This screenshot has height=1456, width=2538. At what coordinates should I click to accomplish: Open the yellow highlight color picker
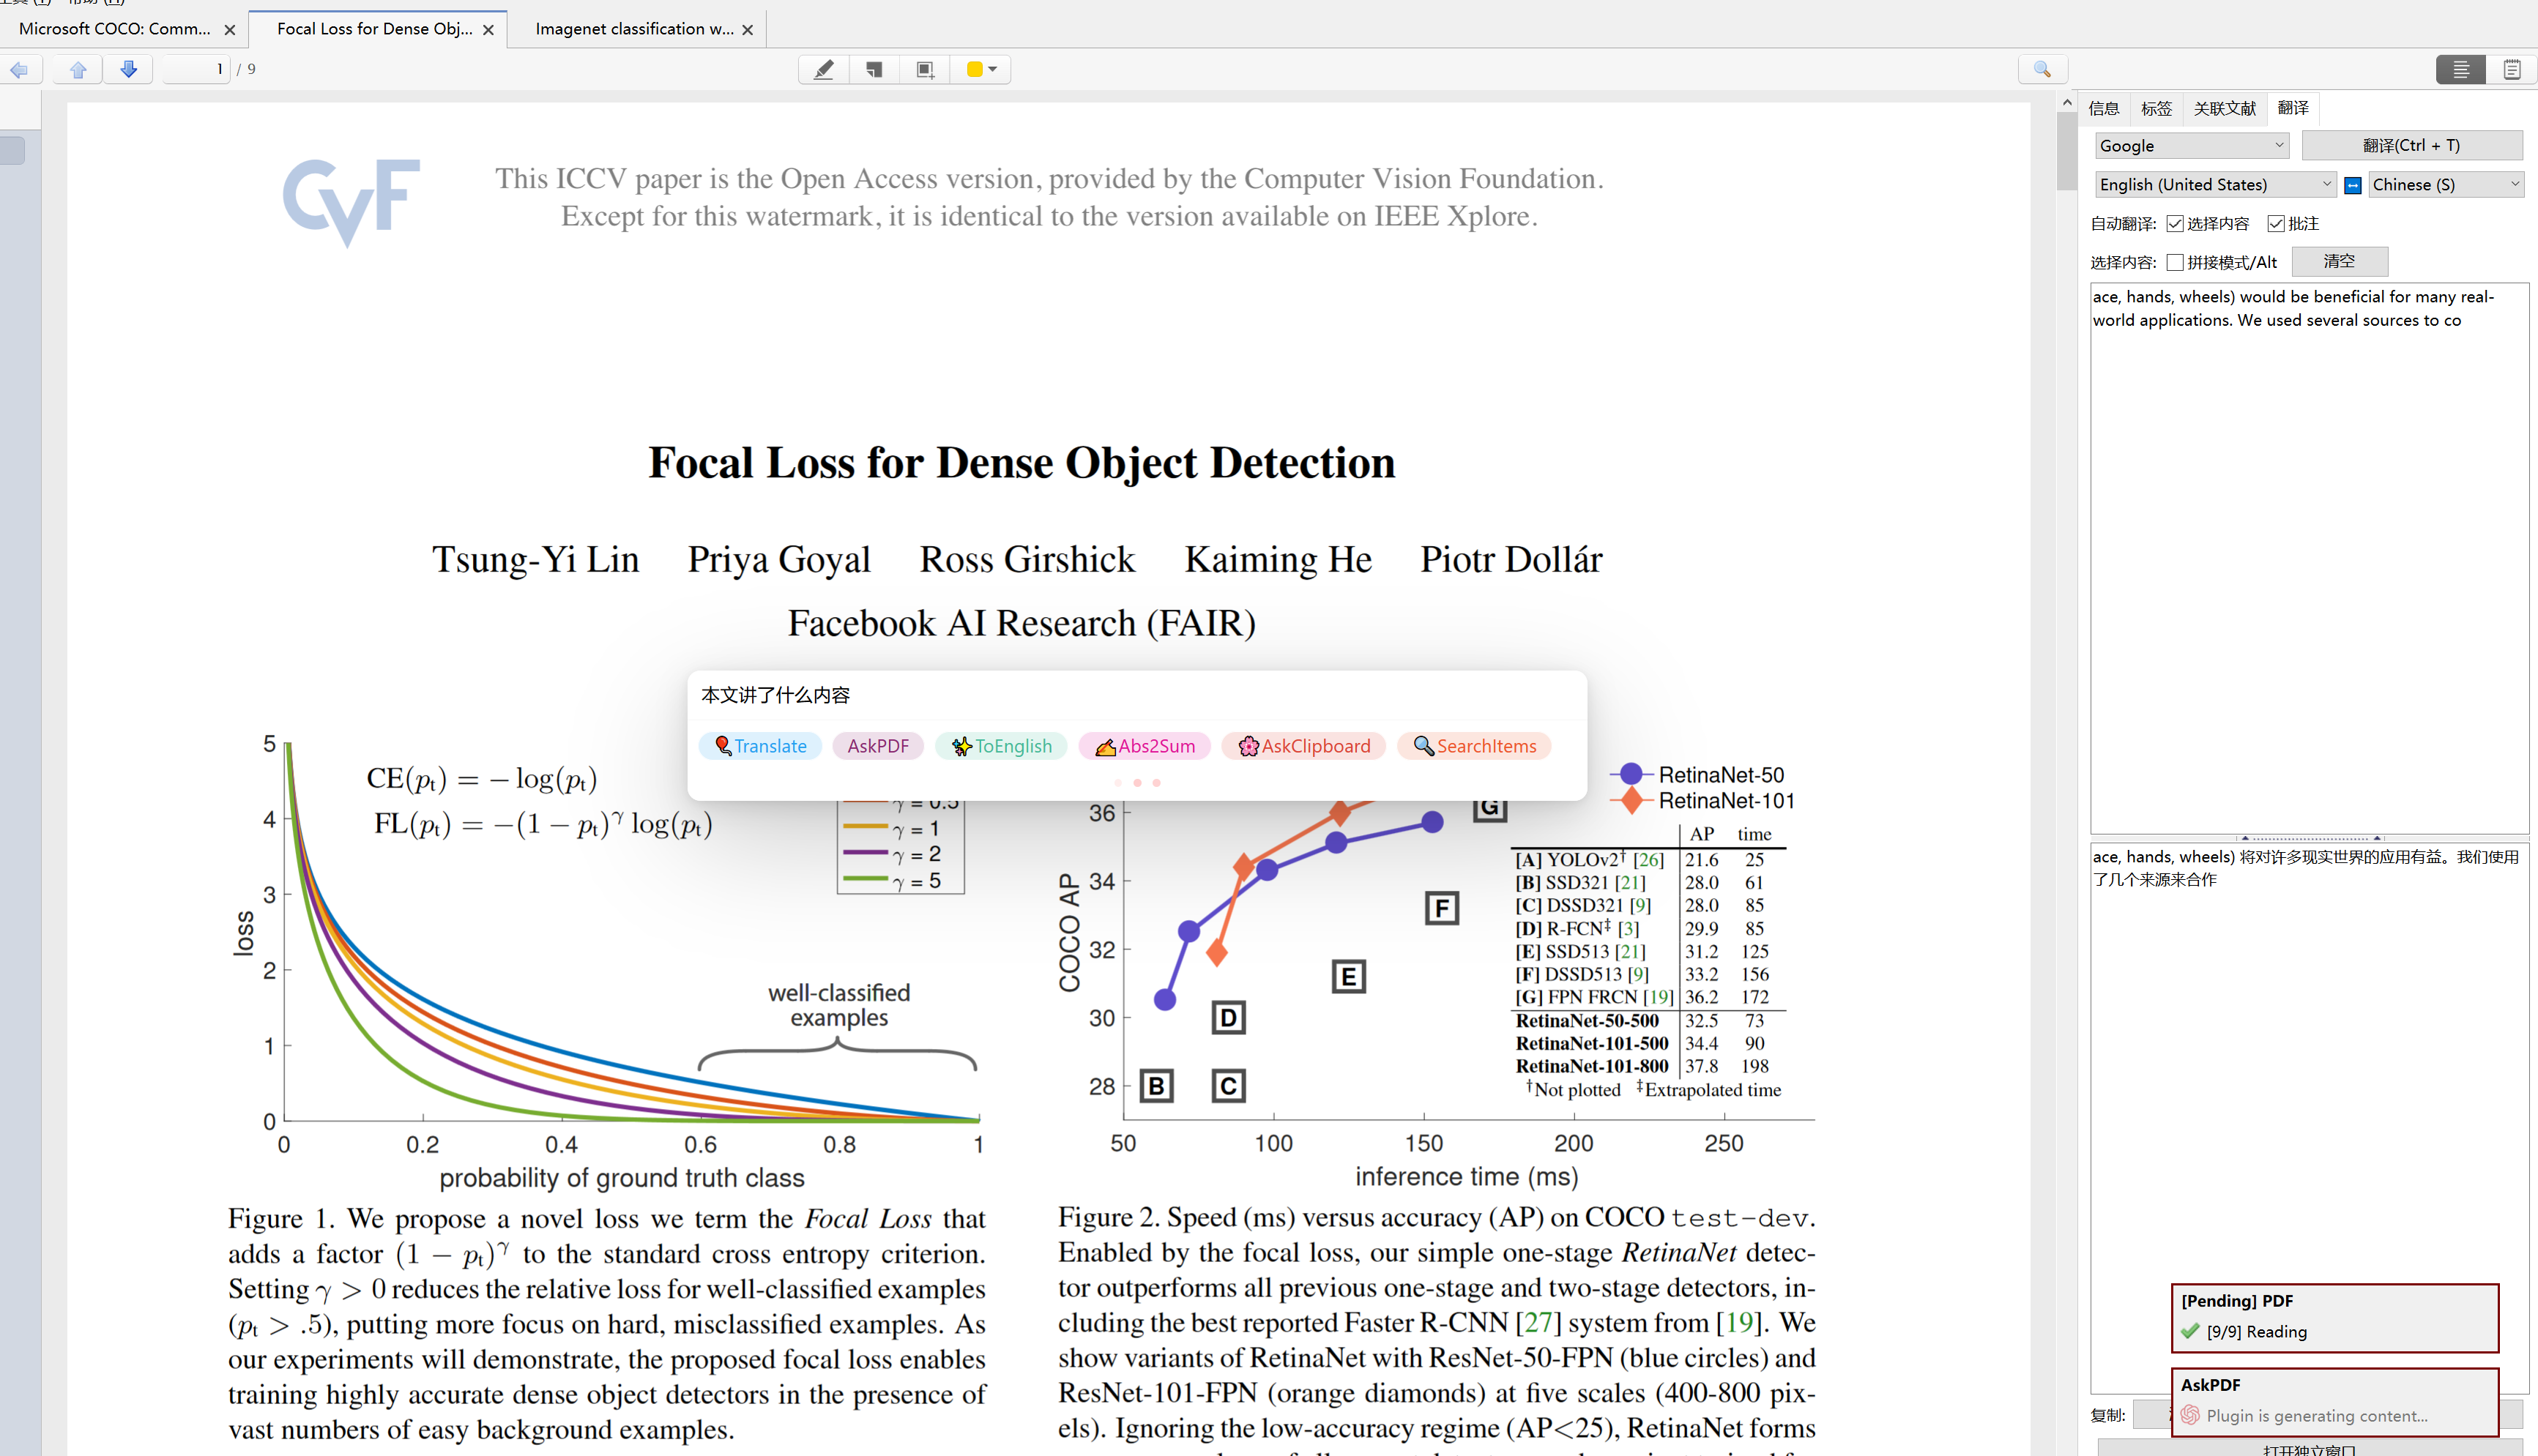[x=981, y=69]
